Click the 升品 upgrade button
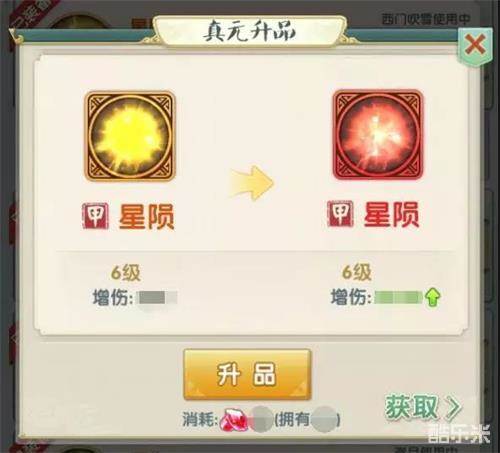This screenshot has width=500, height=453. click(x=247, y=374)
